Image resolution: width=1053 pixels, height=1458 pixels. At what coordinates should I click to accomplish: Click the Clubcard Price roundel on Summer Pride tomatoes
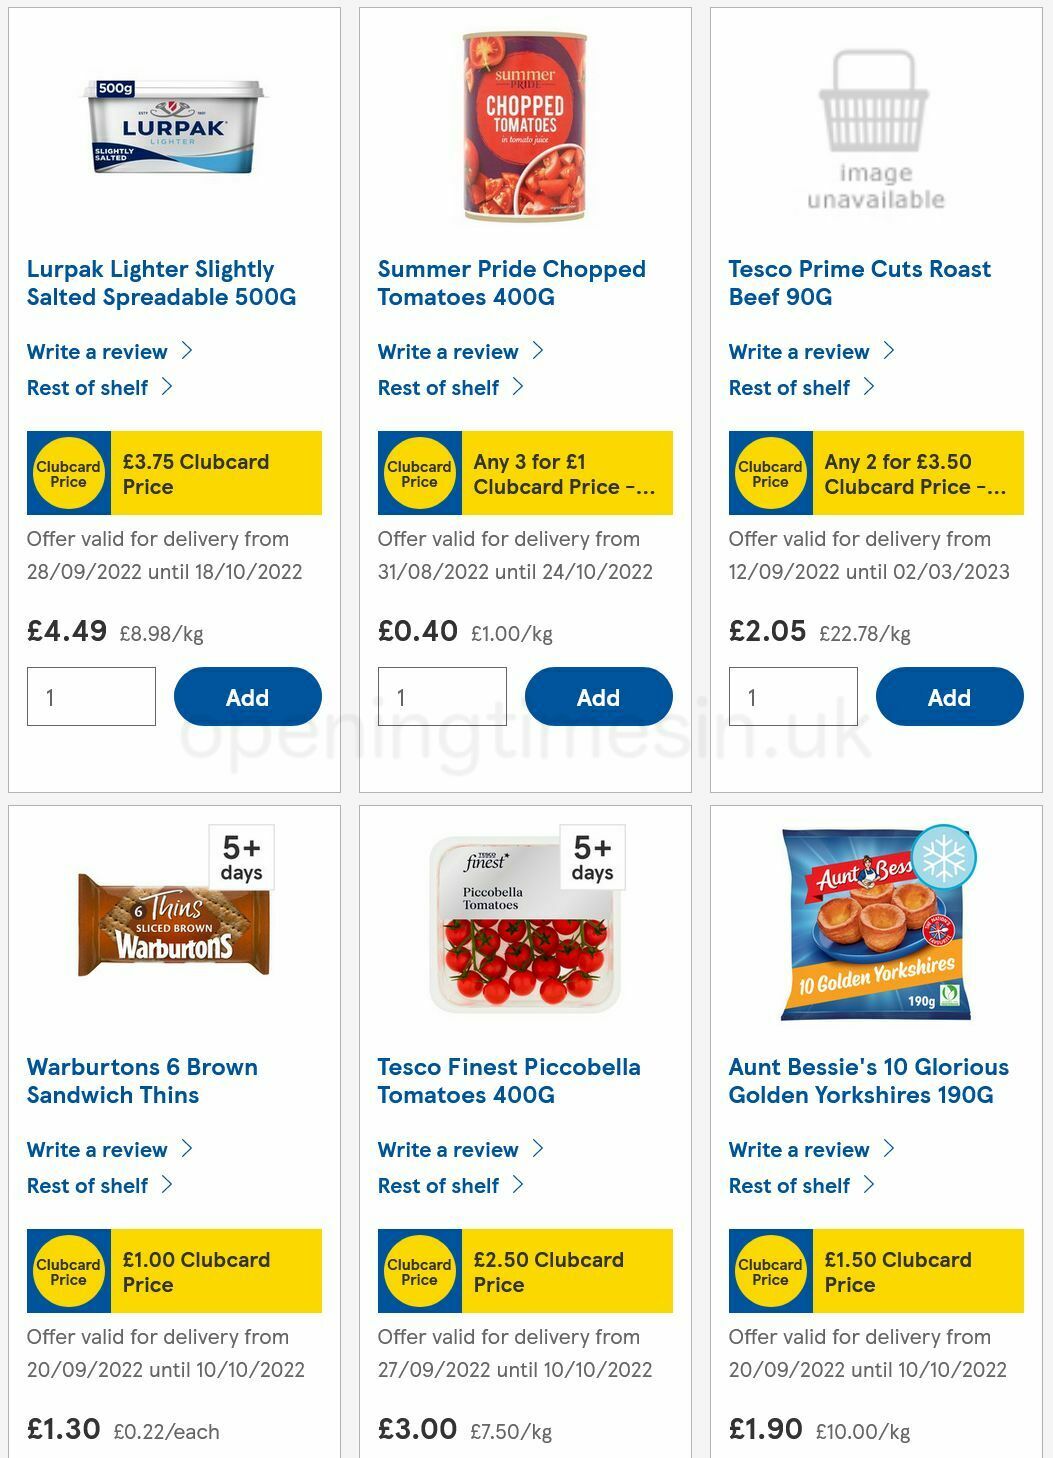419,472
